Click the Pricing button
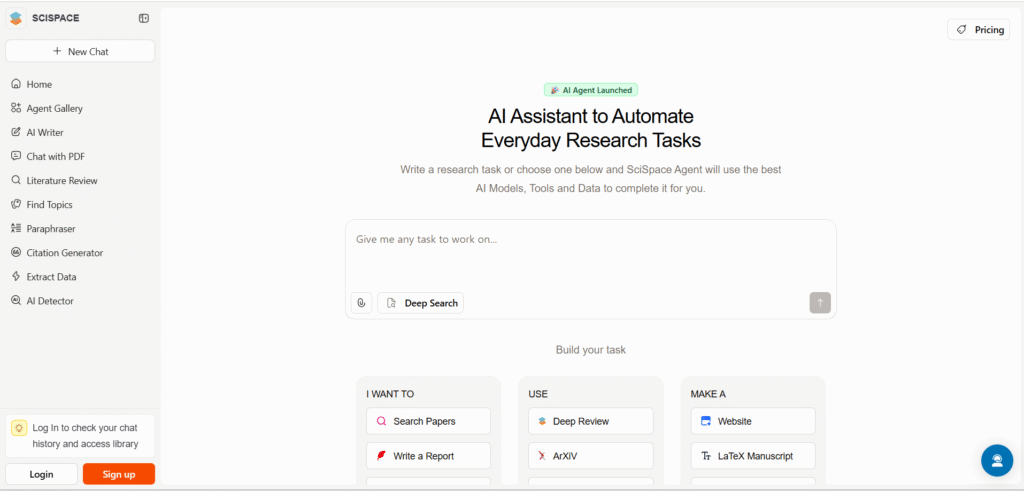The height and width of the screenshot is (491, 1024). click(x=978, y=30)
